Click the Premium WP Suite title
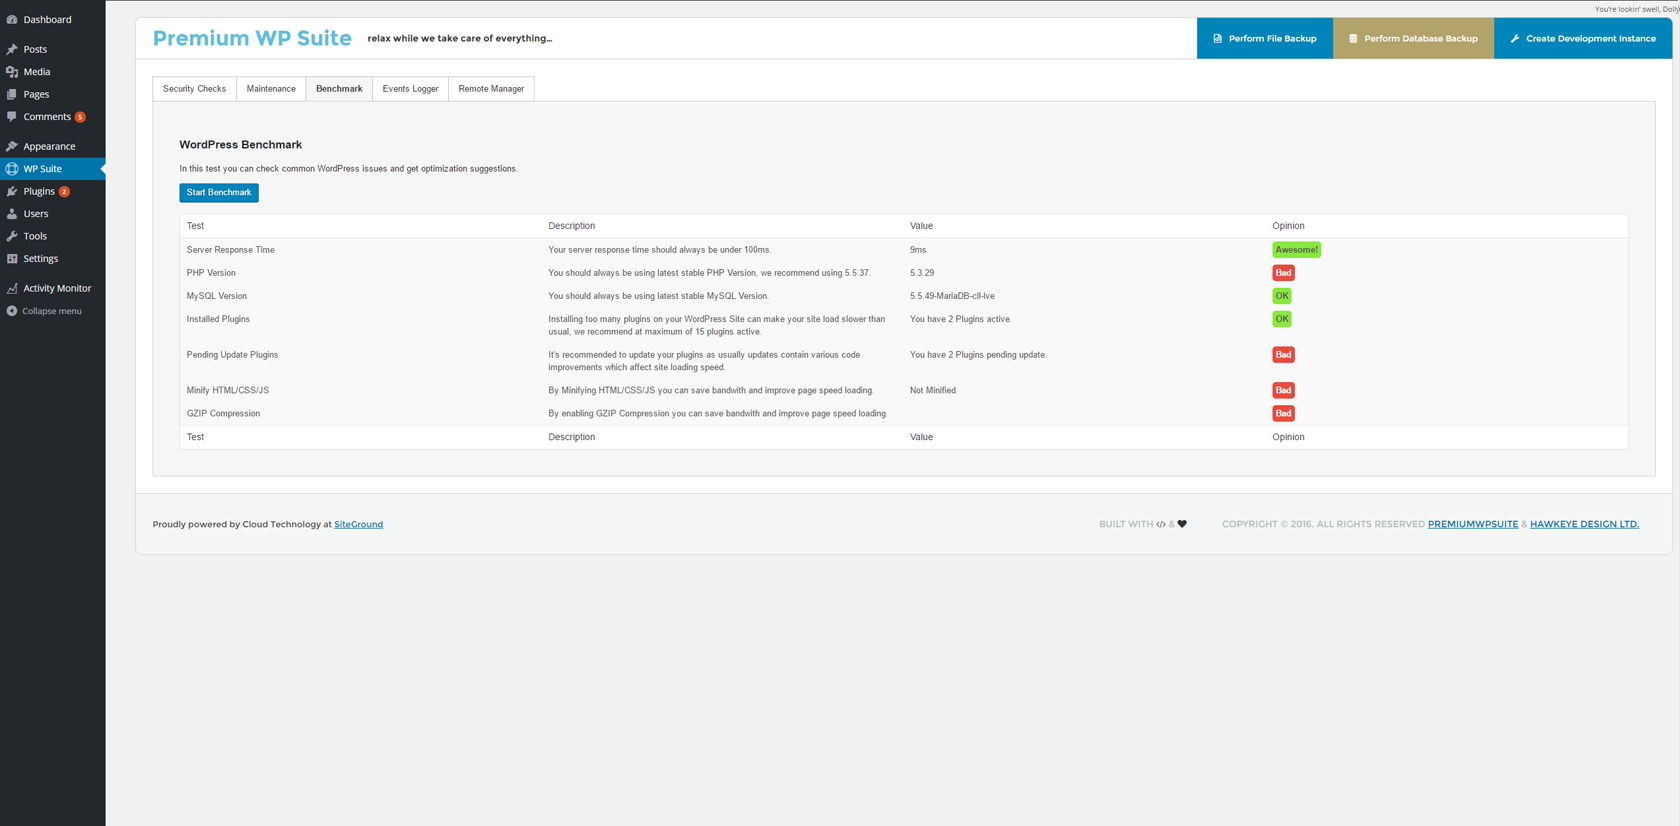The image size is (1680, 826). [252, 38]
